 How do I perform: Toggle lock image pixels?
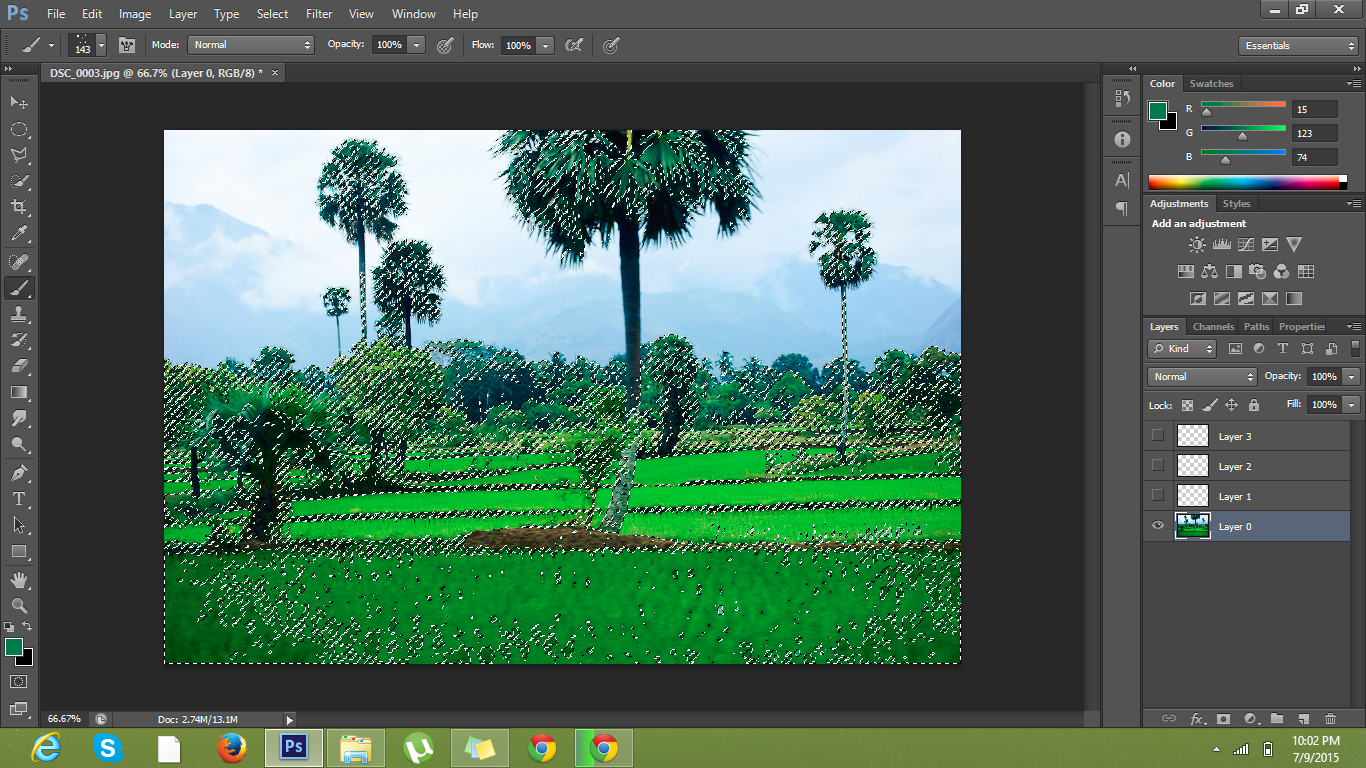coord(1209,405)
